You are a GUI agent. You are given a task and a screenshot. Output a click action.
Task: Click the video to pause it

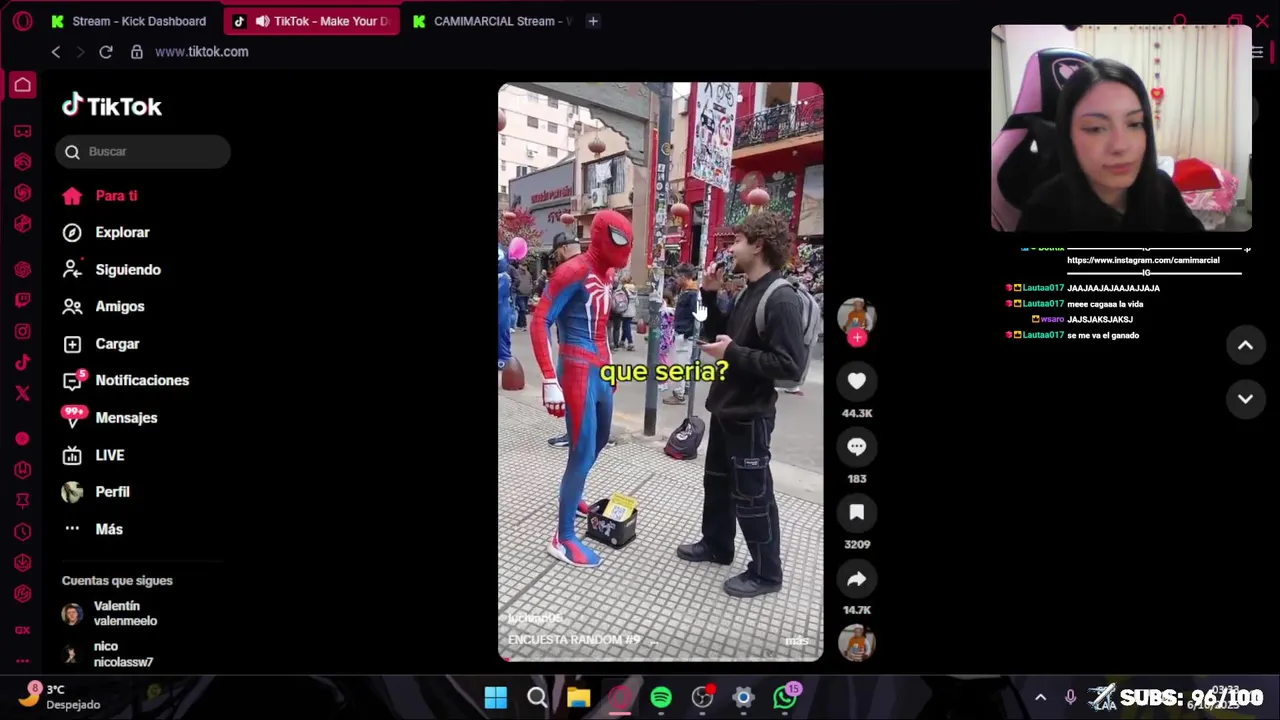coord(661,371)
